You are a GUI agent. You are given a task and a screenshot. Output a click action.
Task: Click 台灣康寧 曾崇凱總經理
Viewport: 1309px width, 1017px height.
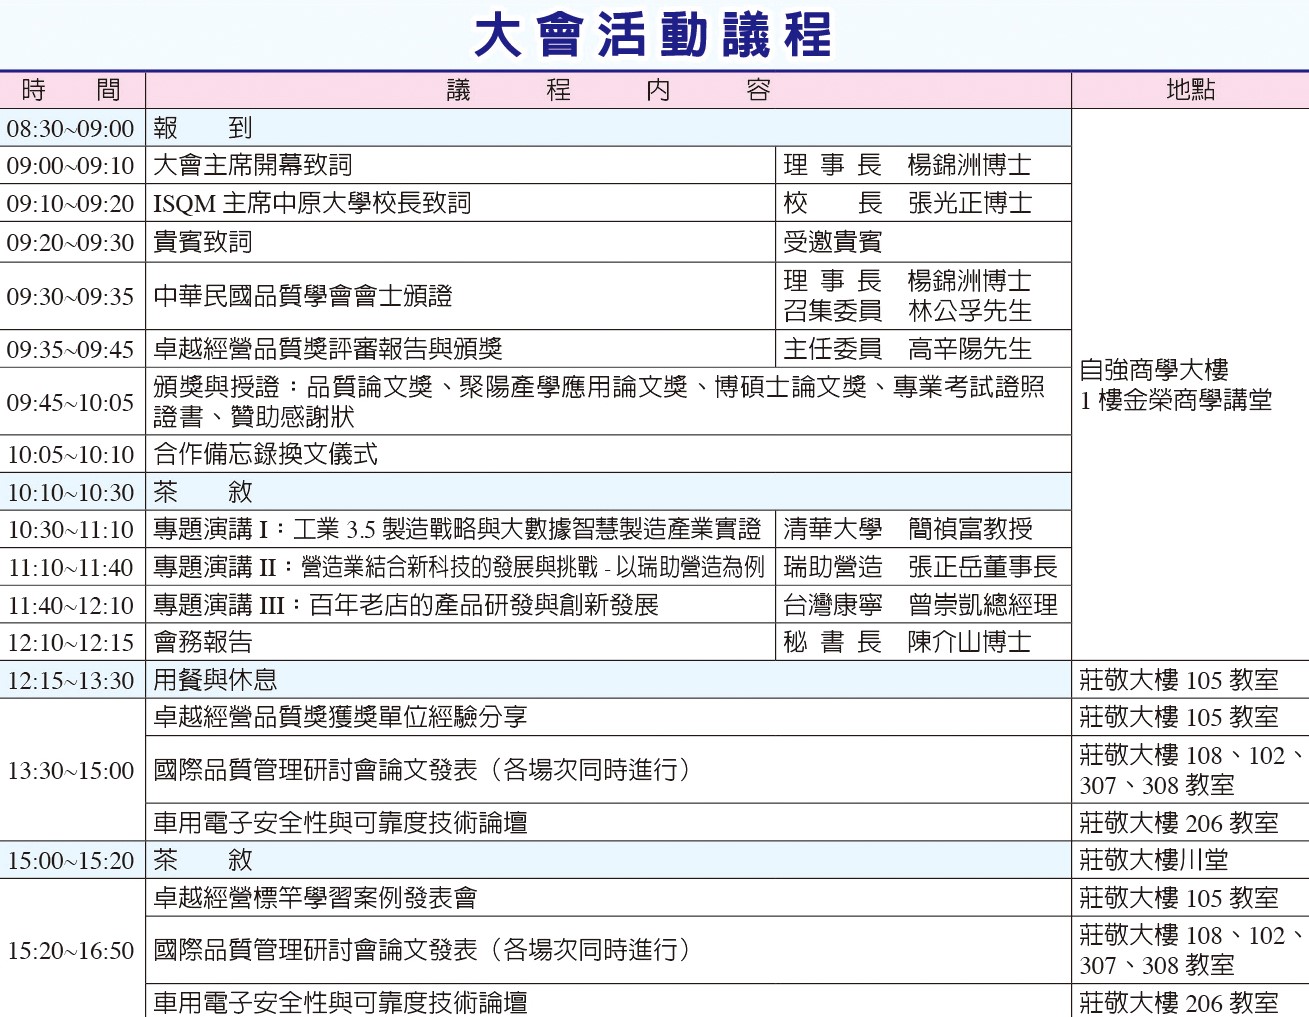(x=920, y=605)
